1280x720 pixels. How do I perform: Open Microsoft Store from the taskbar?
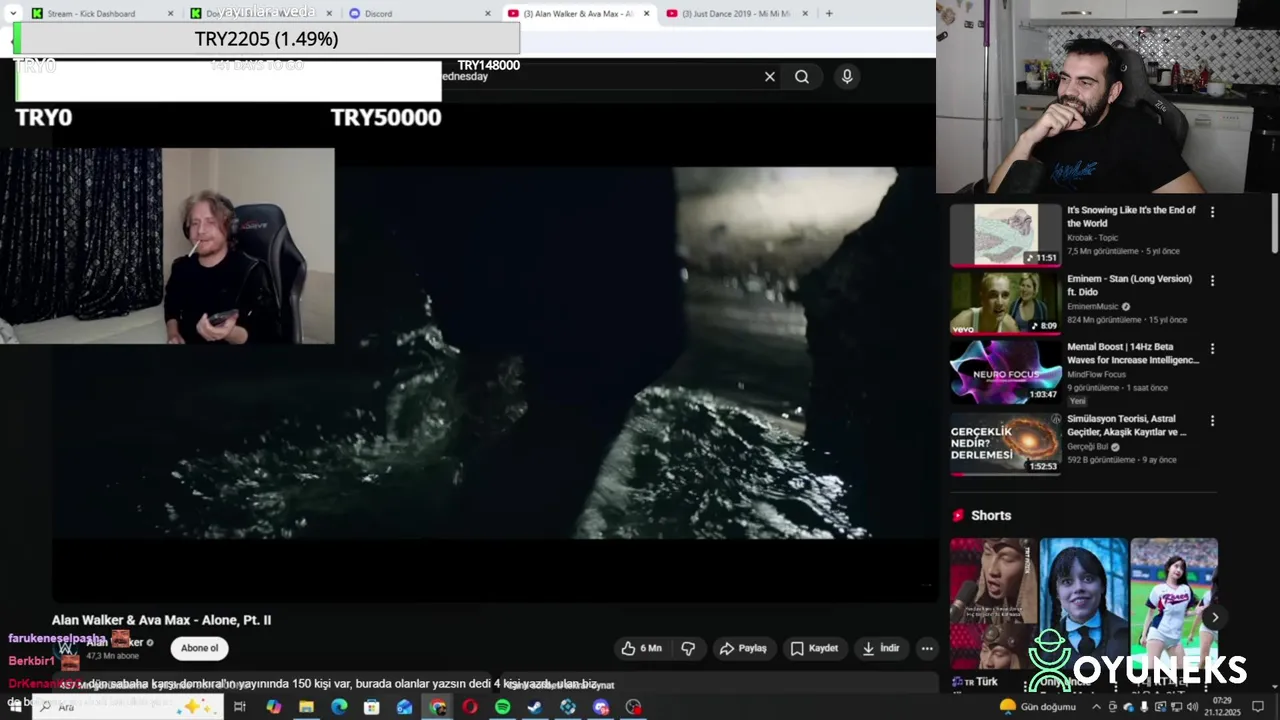click(372, 707)
